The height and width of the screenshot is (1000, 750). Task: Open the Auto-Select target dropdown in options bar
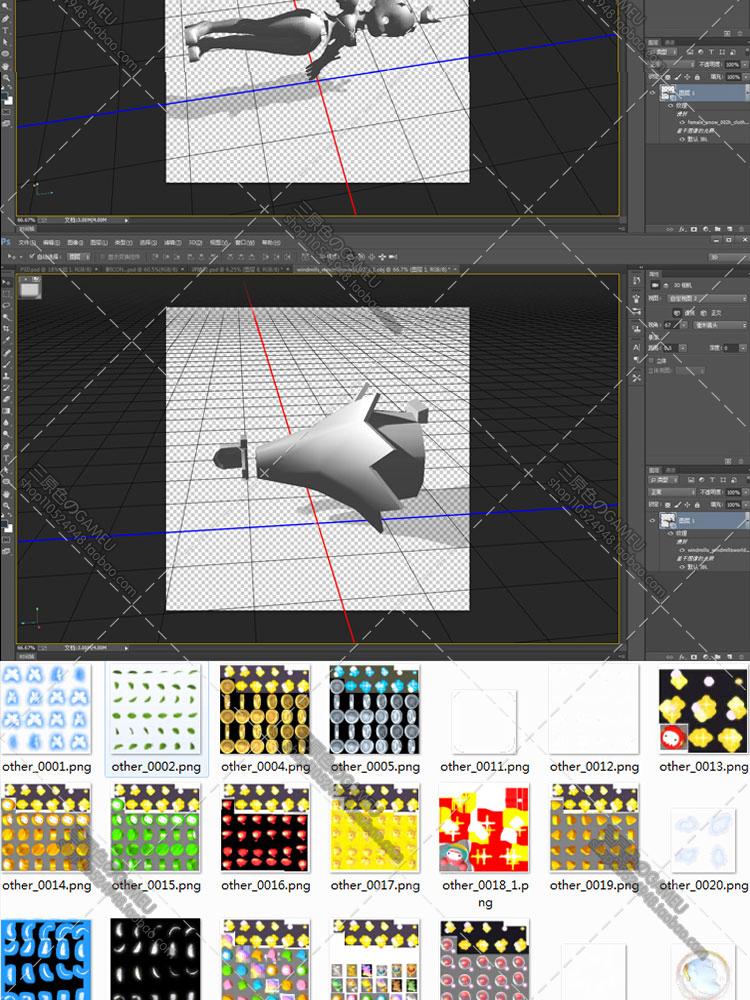[78, 256]
